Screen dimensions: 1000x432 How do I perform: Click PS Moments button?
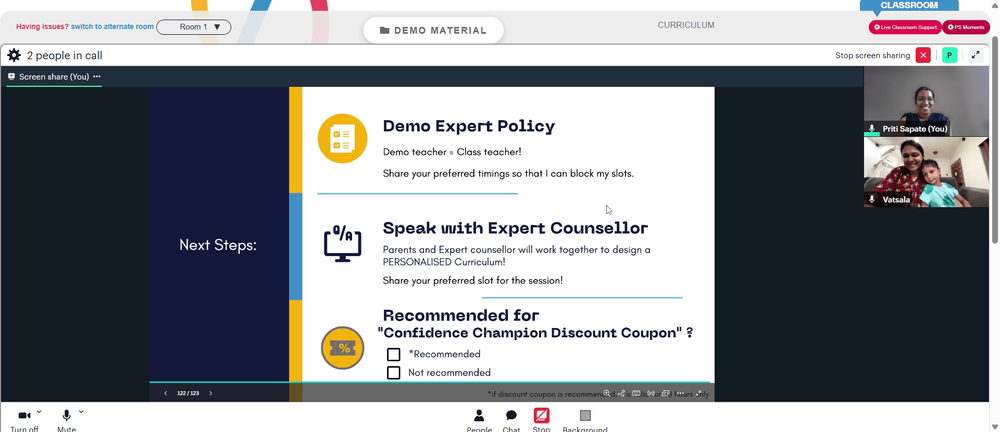click(x=966, y=27)
